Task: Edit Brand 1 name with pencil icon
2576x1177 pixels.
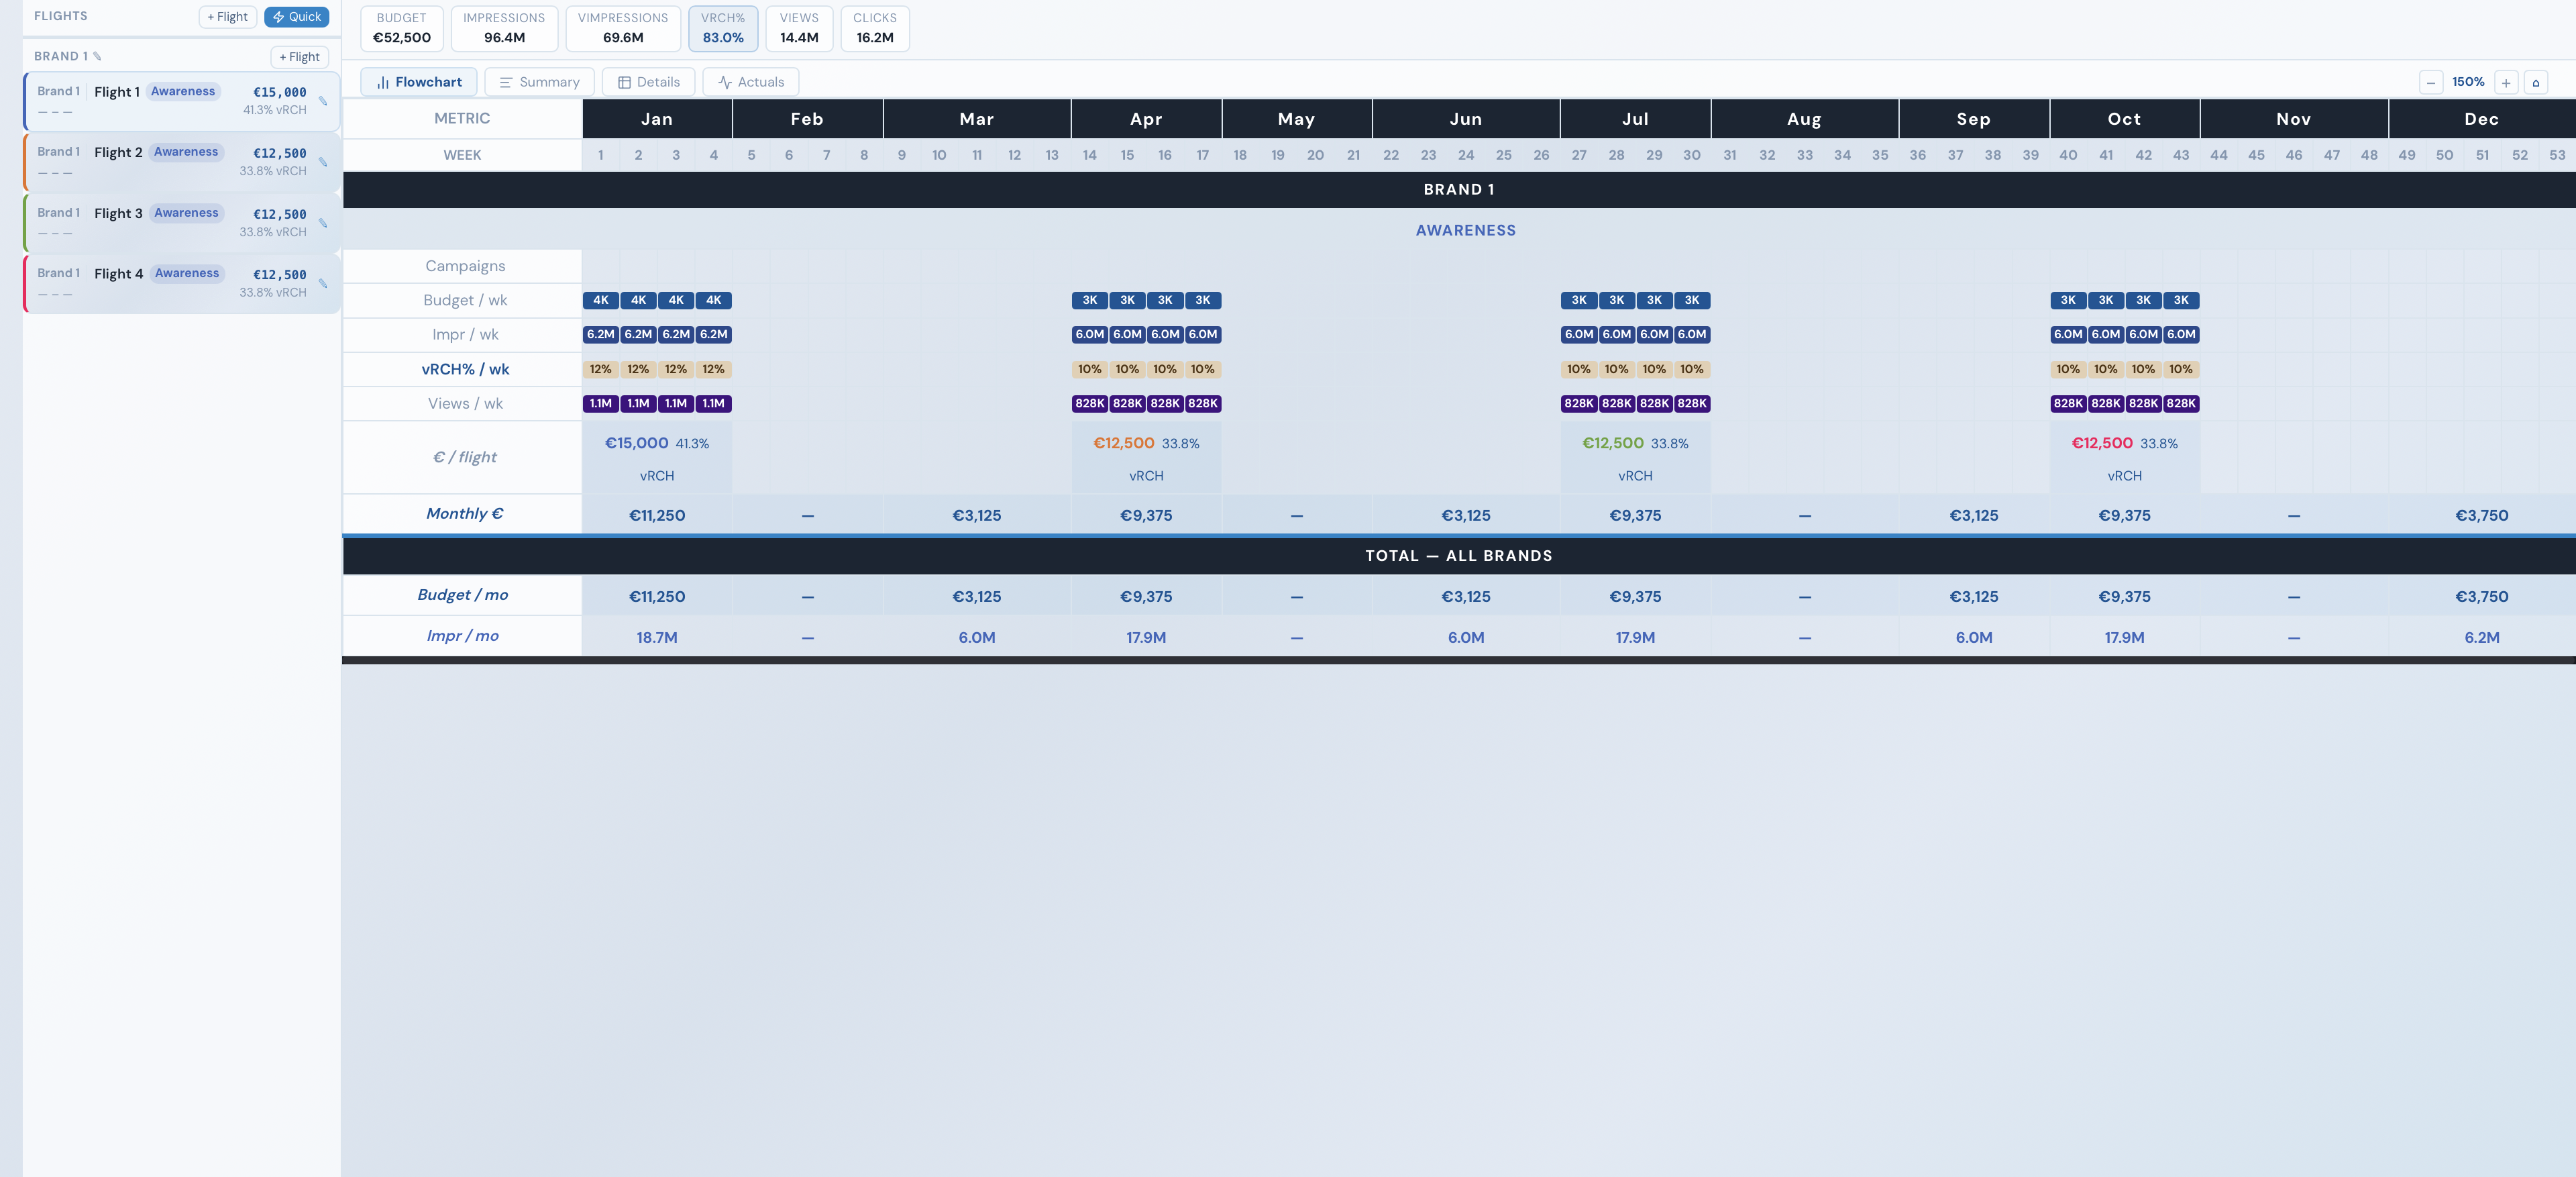Action: [x=97, y=57]
